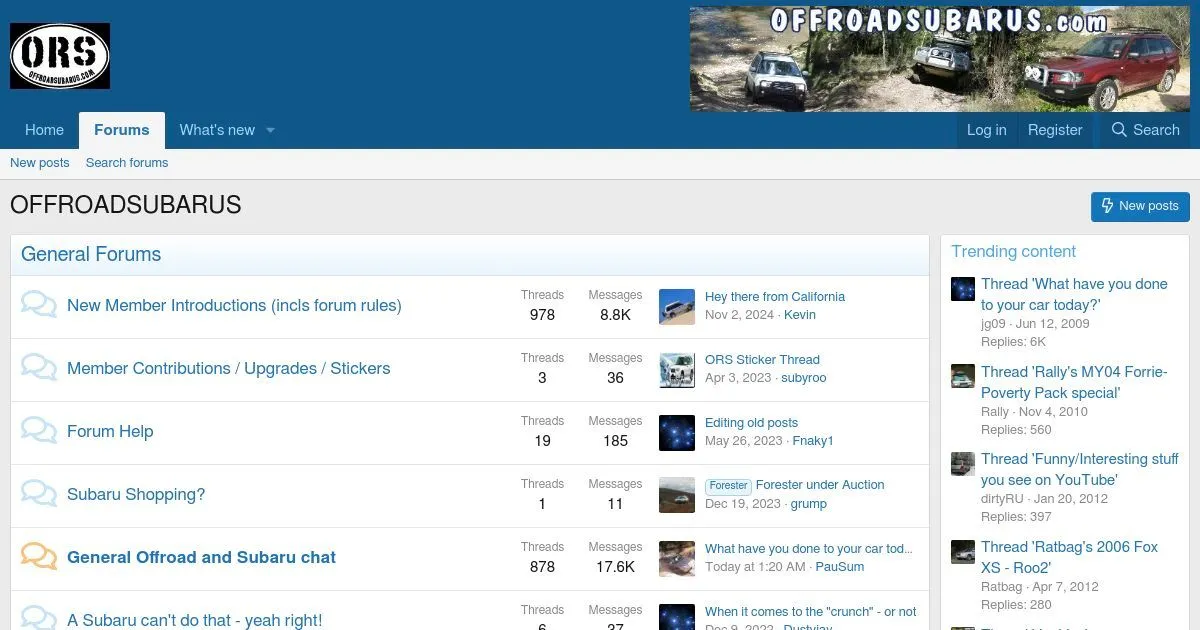Click the orange General Offroad chat bubble icon
Viewport: 1200px width, 630px height.
tap(39, 556)
